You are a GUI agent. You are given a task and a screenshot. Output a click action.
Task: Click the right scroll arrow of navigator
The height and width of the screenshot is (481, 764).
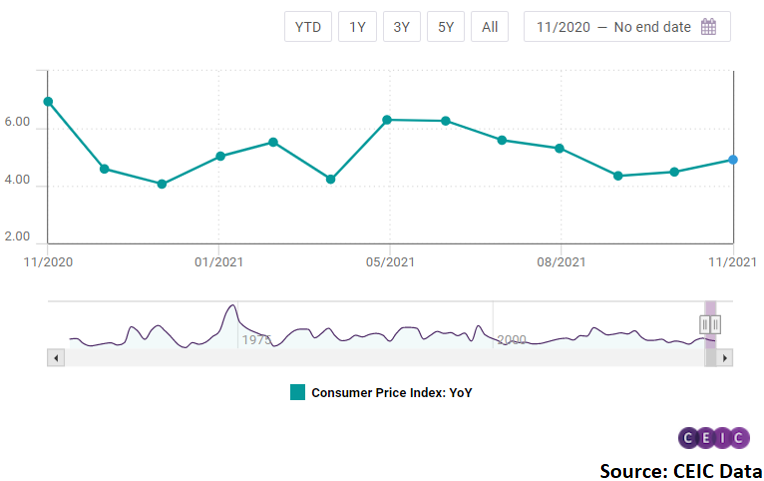(x=725, y=357)
